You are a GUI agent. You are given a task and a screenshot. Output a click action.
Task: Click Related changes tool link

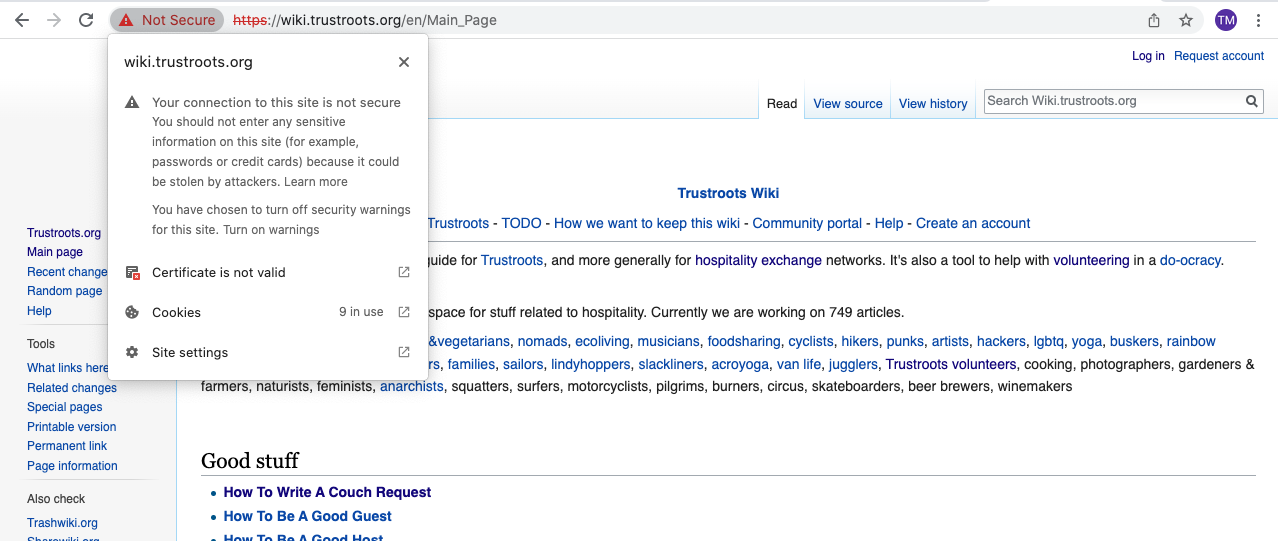[72, 388]
